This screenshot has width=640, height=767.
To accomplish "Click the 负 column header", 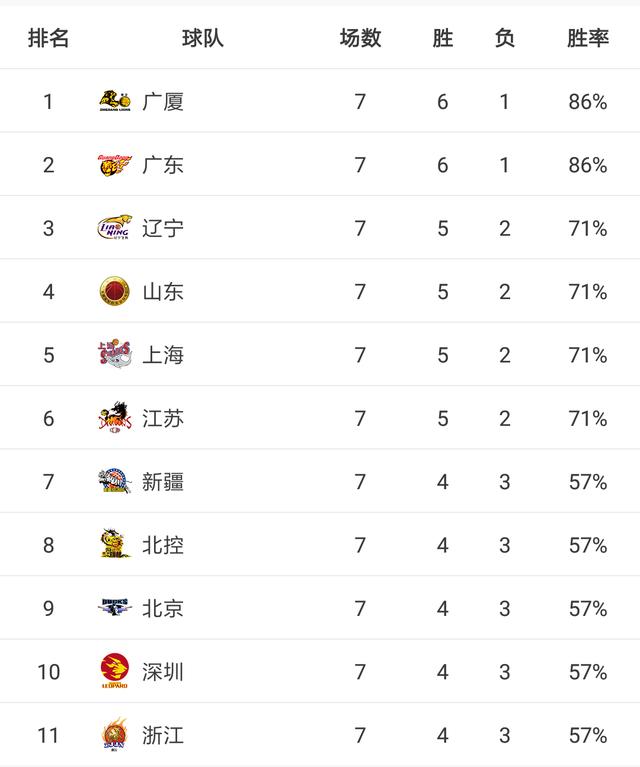I will tap(505, 38).
